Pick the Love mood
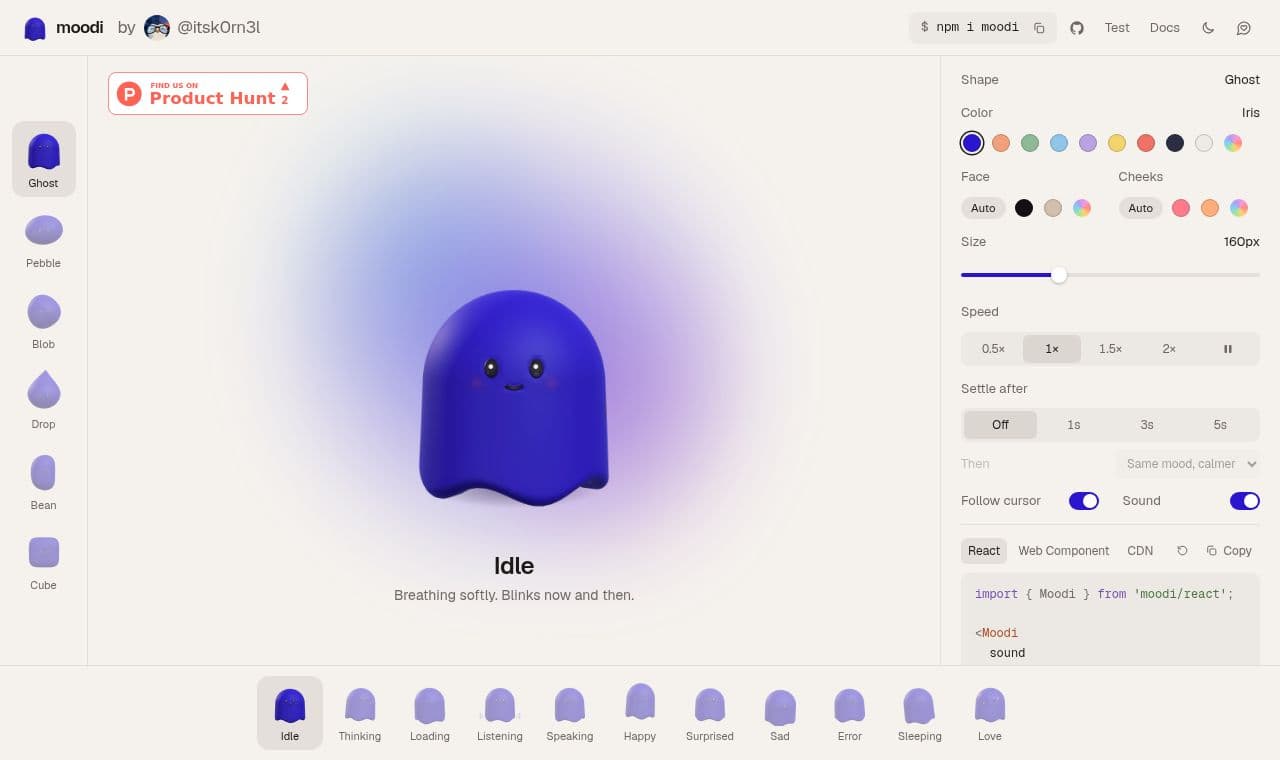 tap(990, 713)
